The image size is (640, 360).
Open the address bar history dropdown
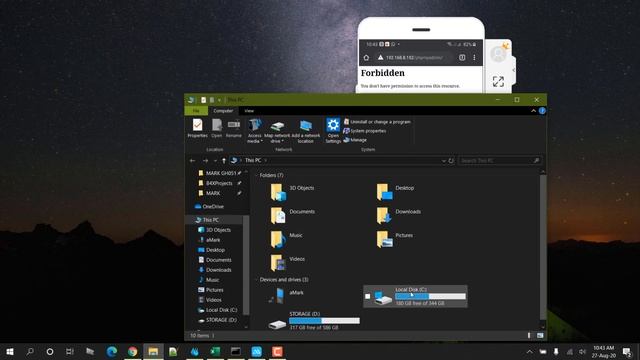(443, 161)
